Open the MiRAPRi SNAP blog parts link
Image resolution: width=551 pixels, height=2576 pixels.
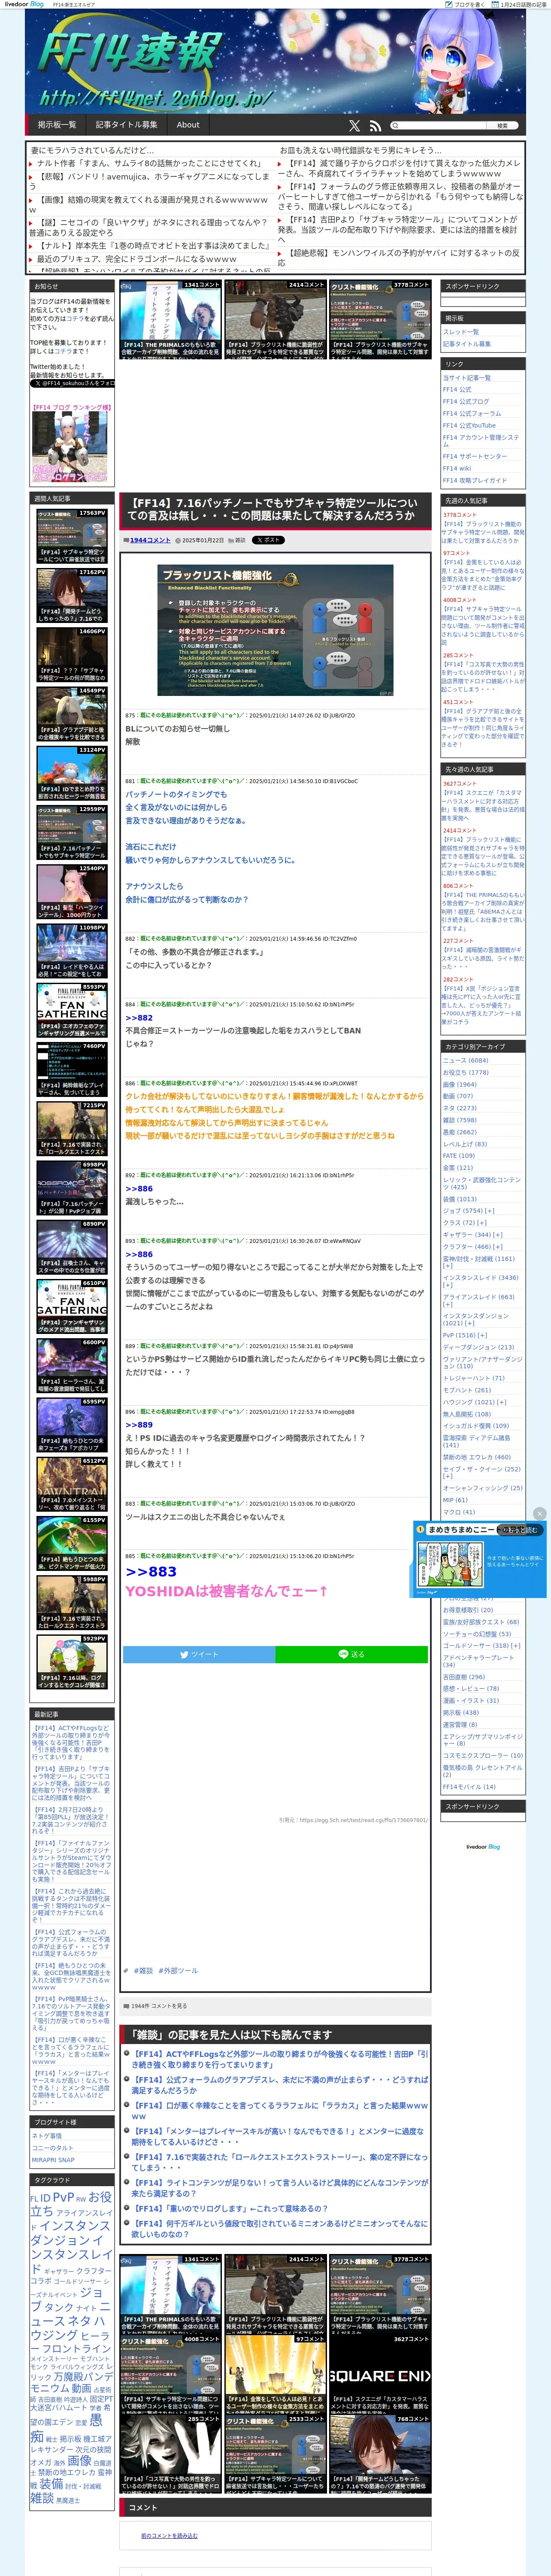point(53,2160)
